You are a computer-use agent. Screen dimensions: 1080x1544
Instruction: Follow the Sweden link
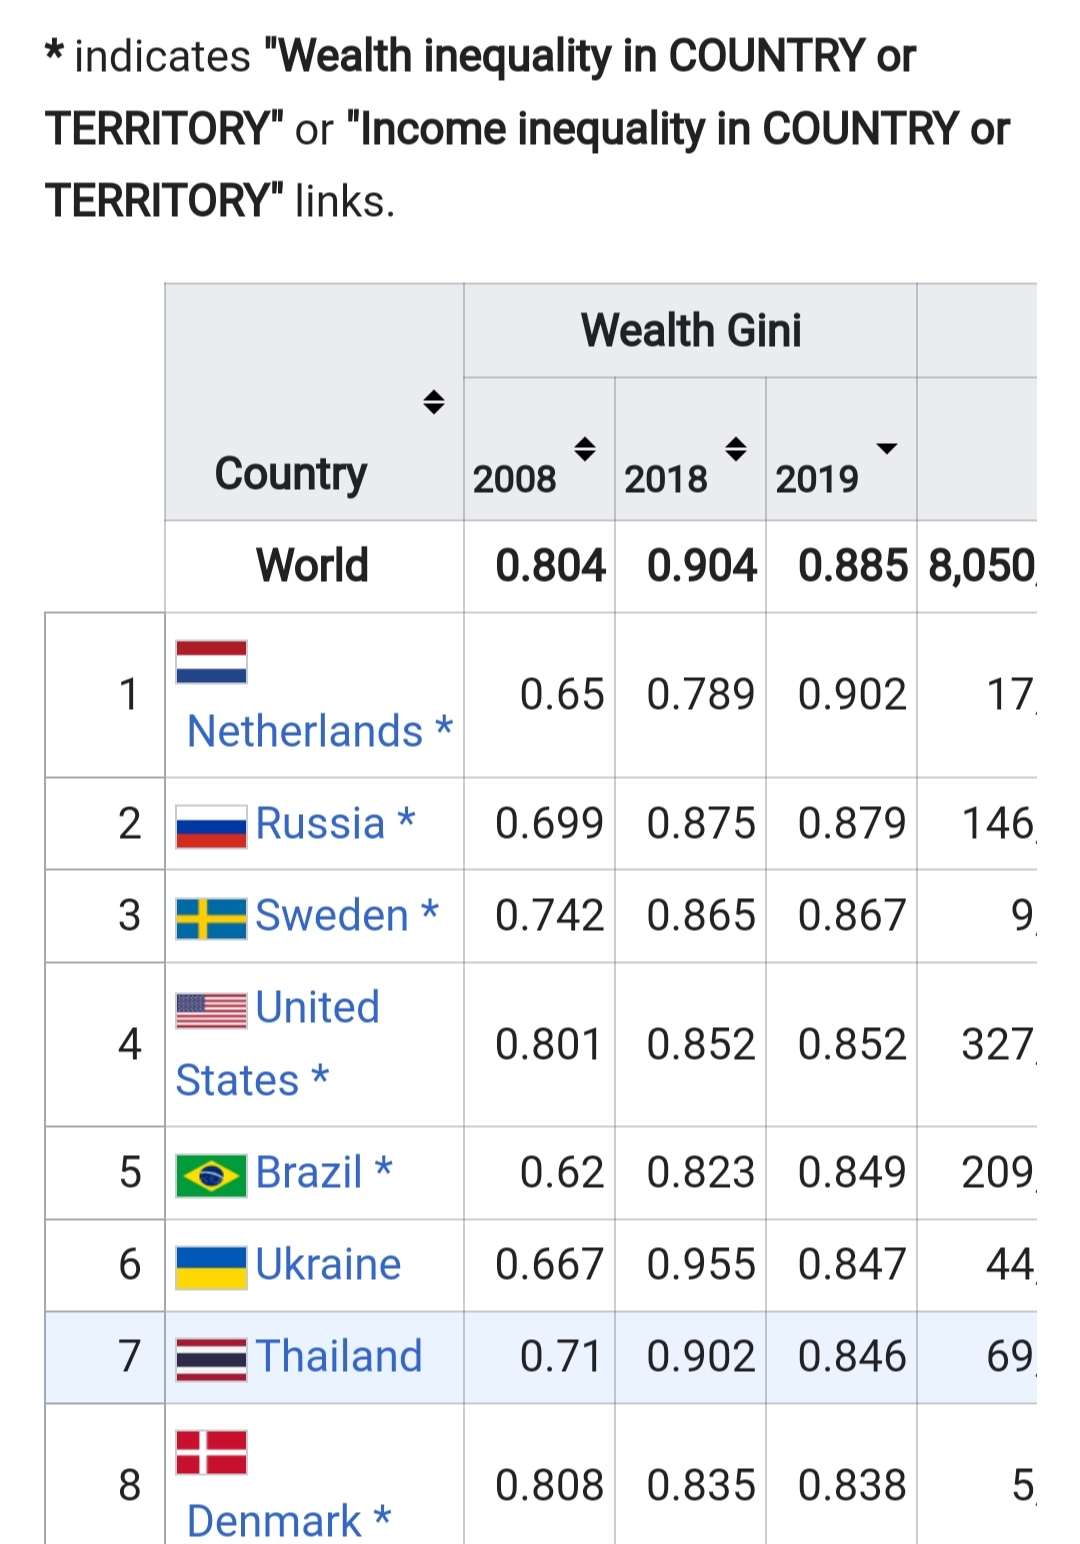click(331, 916)
